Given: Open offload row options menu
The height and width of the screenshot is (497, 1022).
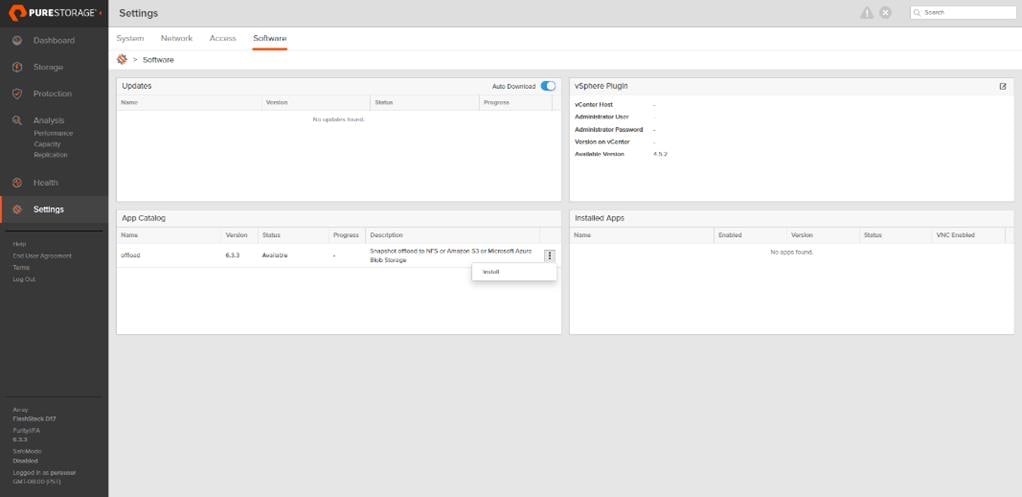Looking at the screenshot, I should (550, 256).
